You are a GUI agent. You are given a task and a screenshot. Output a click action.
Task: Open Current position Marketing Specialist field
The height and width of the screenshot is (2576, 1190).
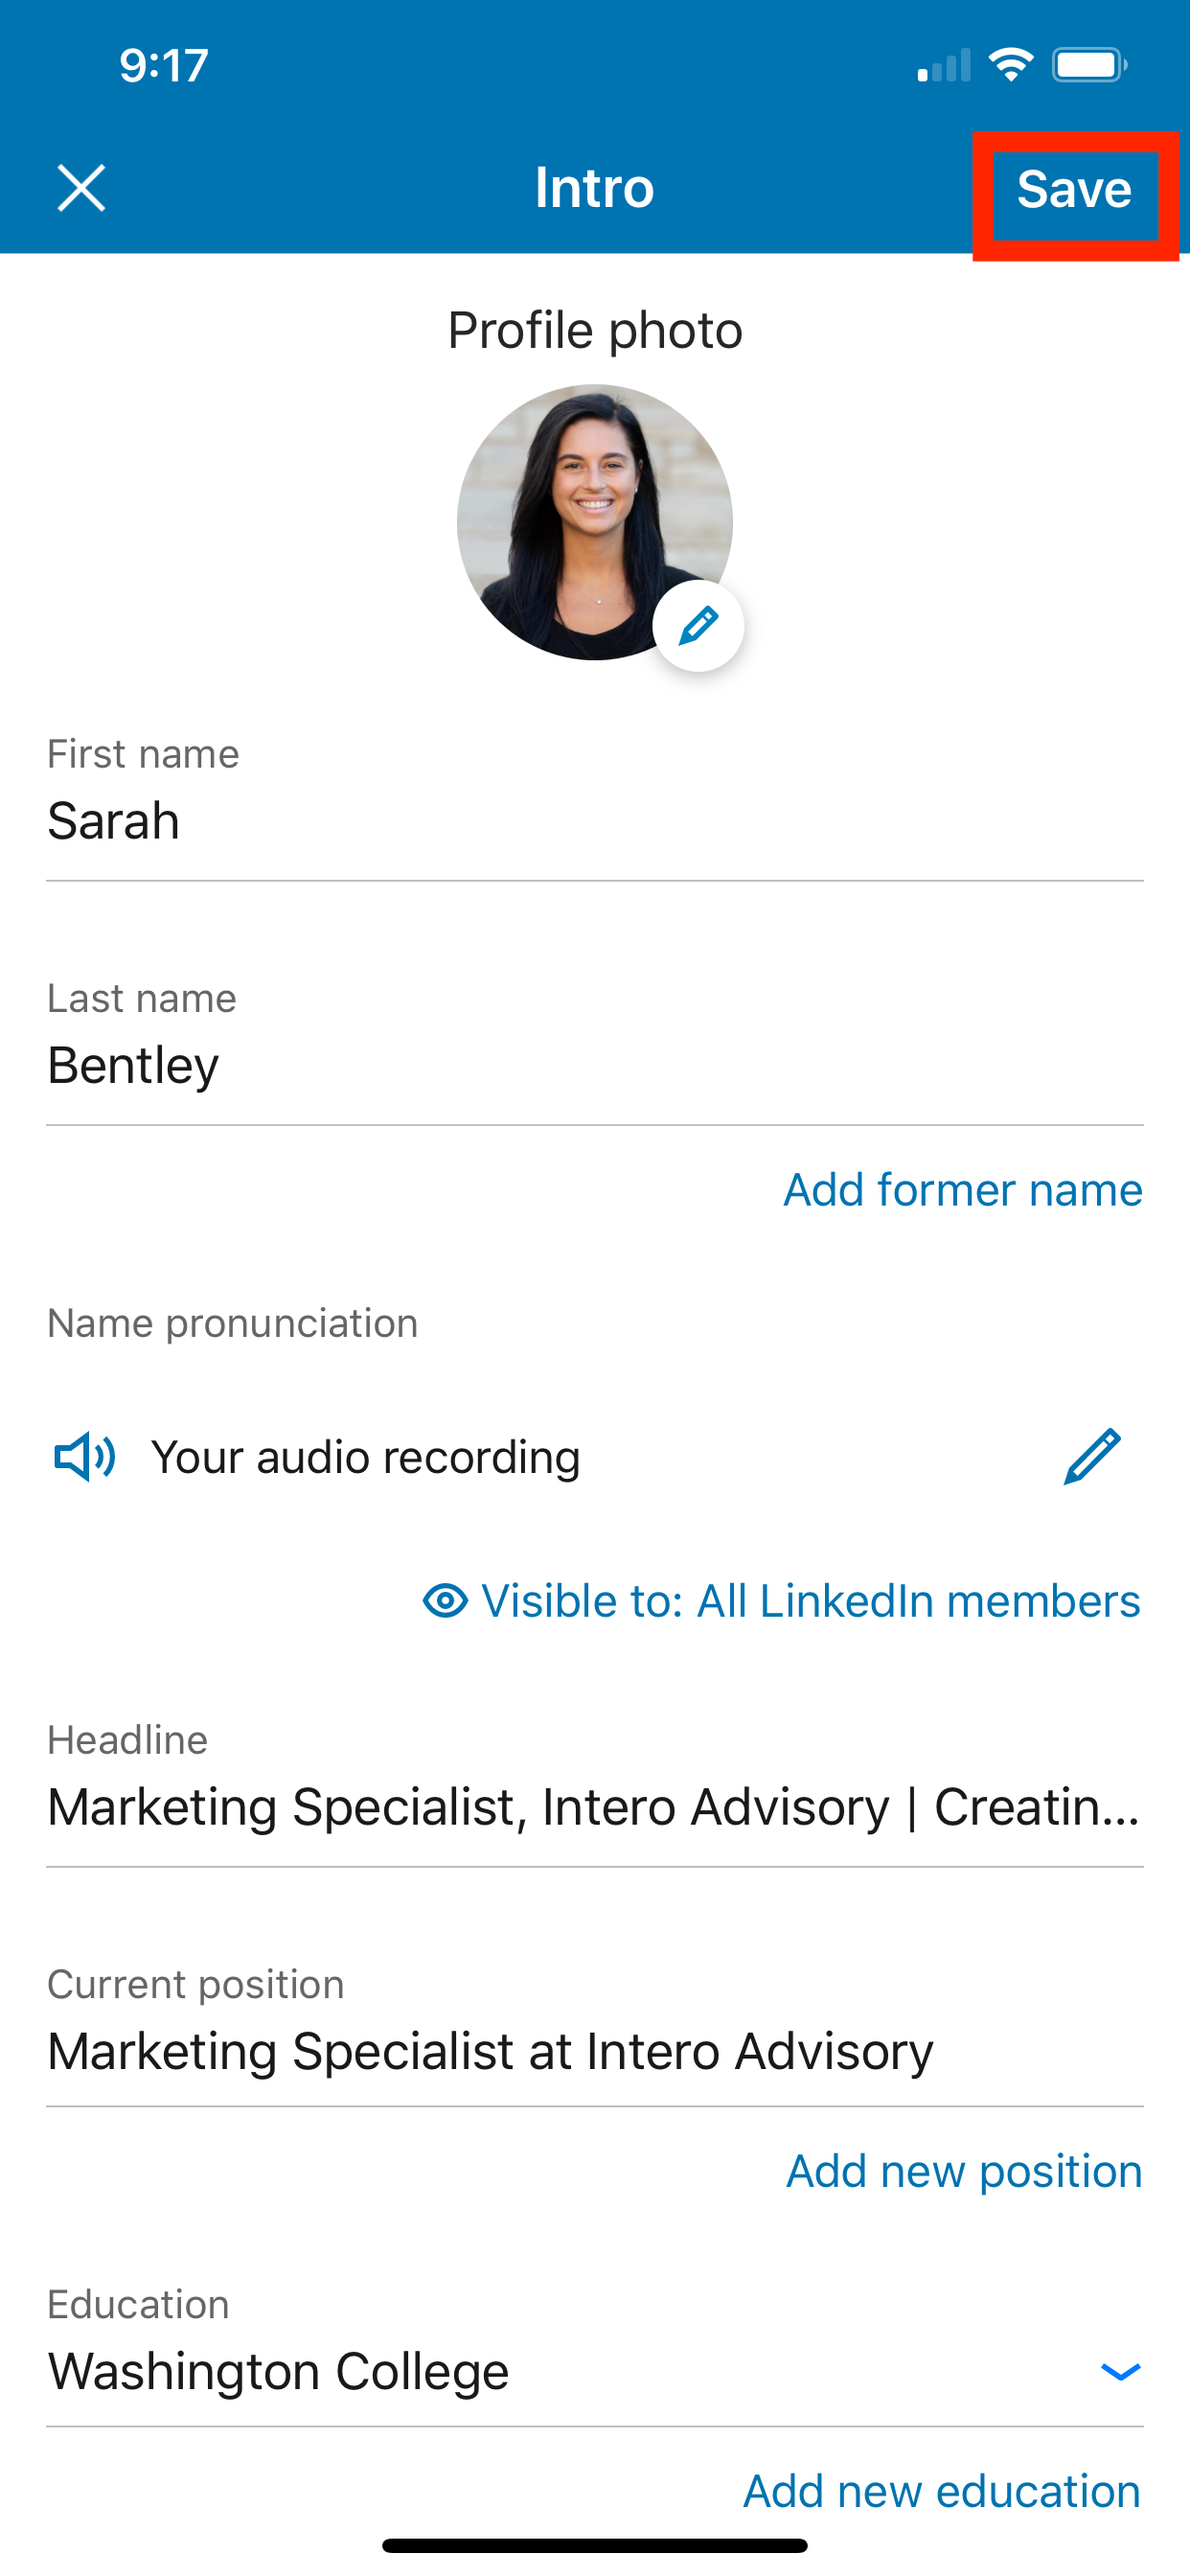[595, 2051]
